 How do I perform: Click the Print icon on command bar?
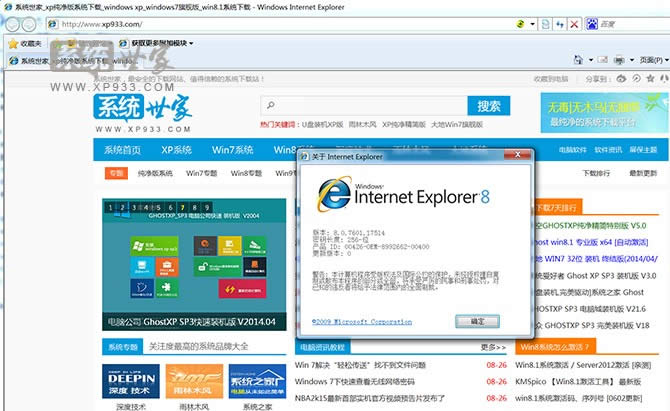pos(619,60)
